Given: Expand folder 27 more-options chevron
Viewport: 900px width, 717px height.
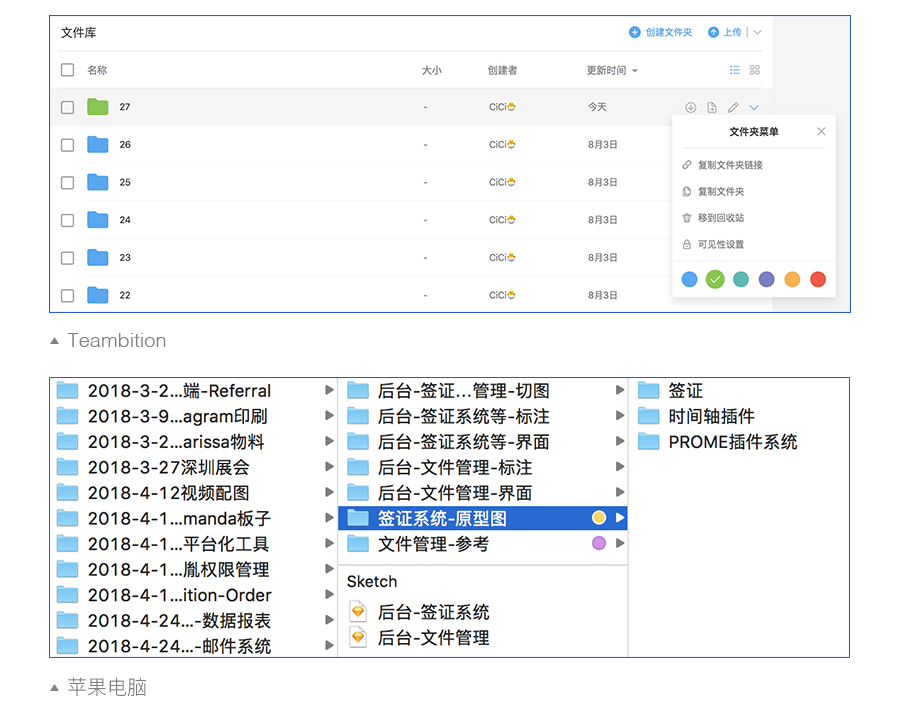Looking at the screenshot, I should (754, 107).
